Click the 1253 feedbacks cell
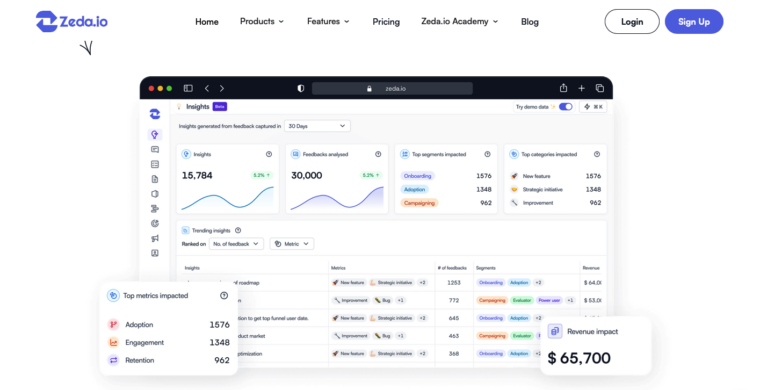Image resolution: width=760 pixels, height=390 pixels. [x=454, y=282]
